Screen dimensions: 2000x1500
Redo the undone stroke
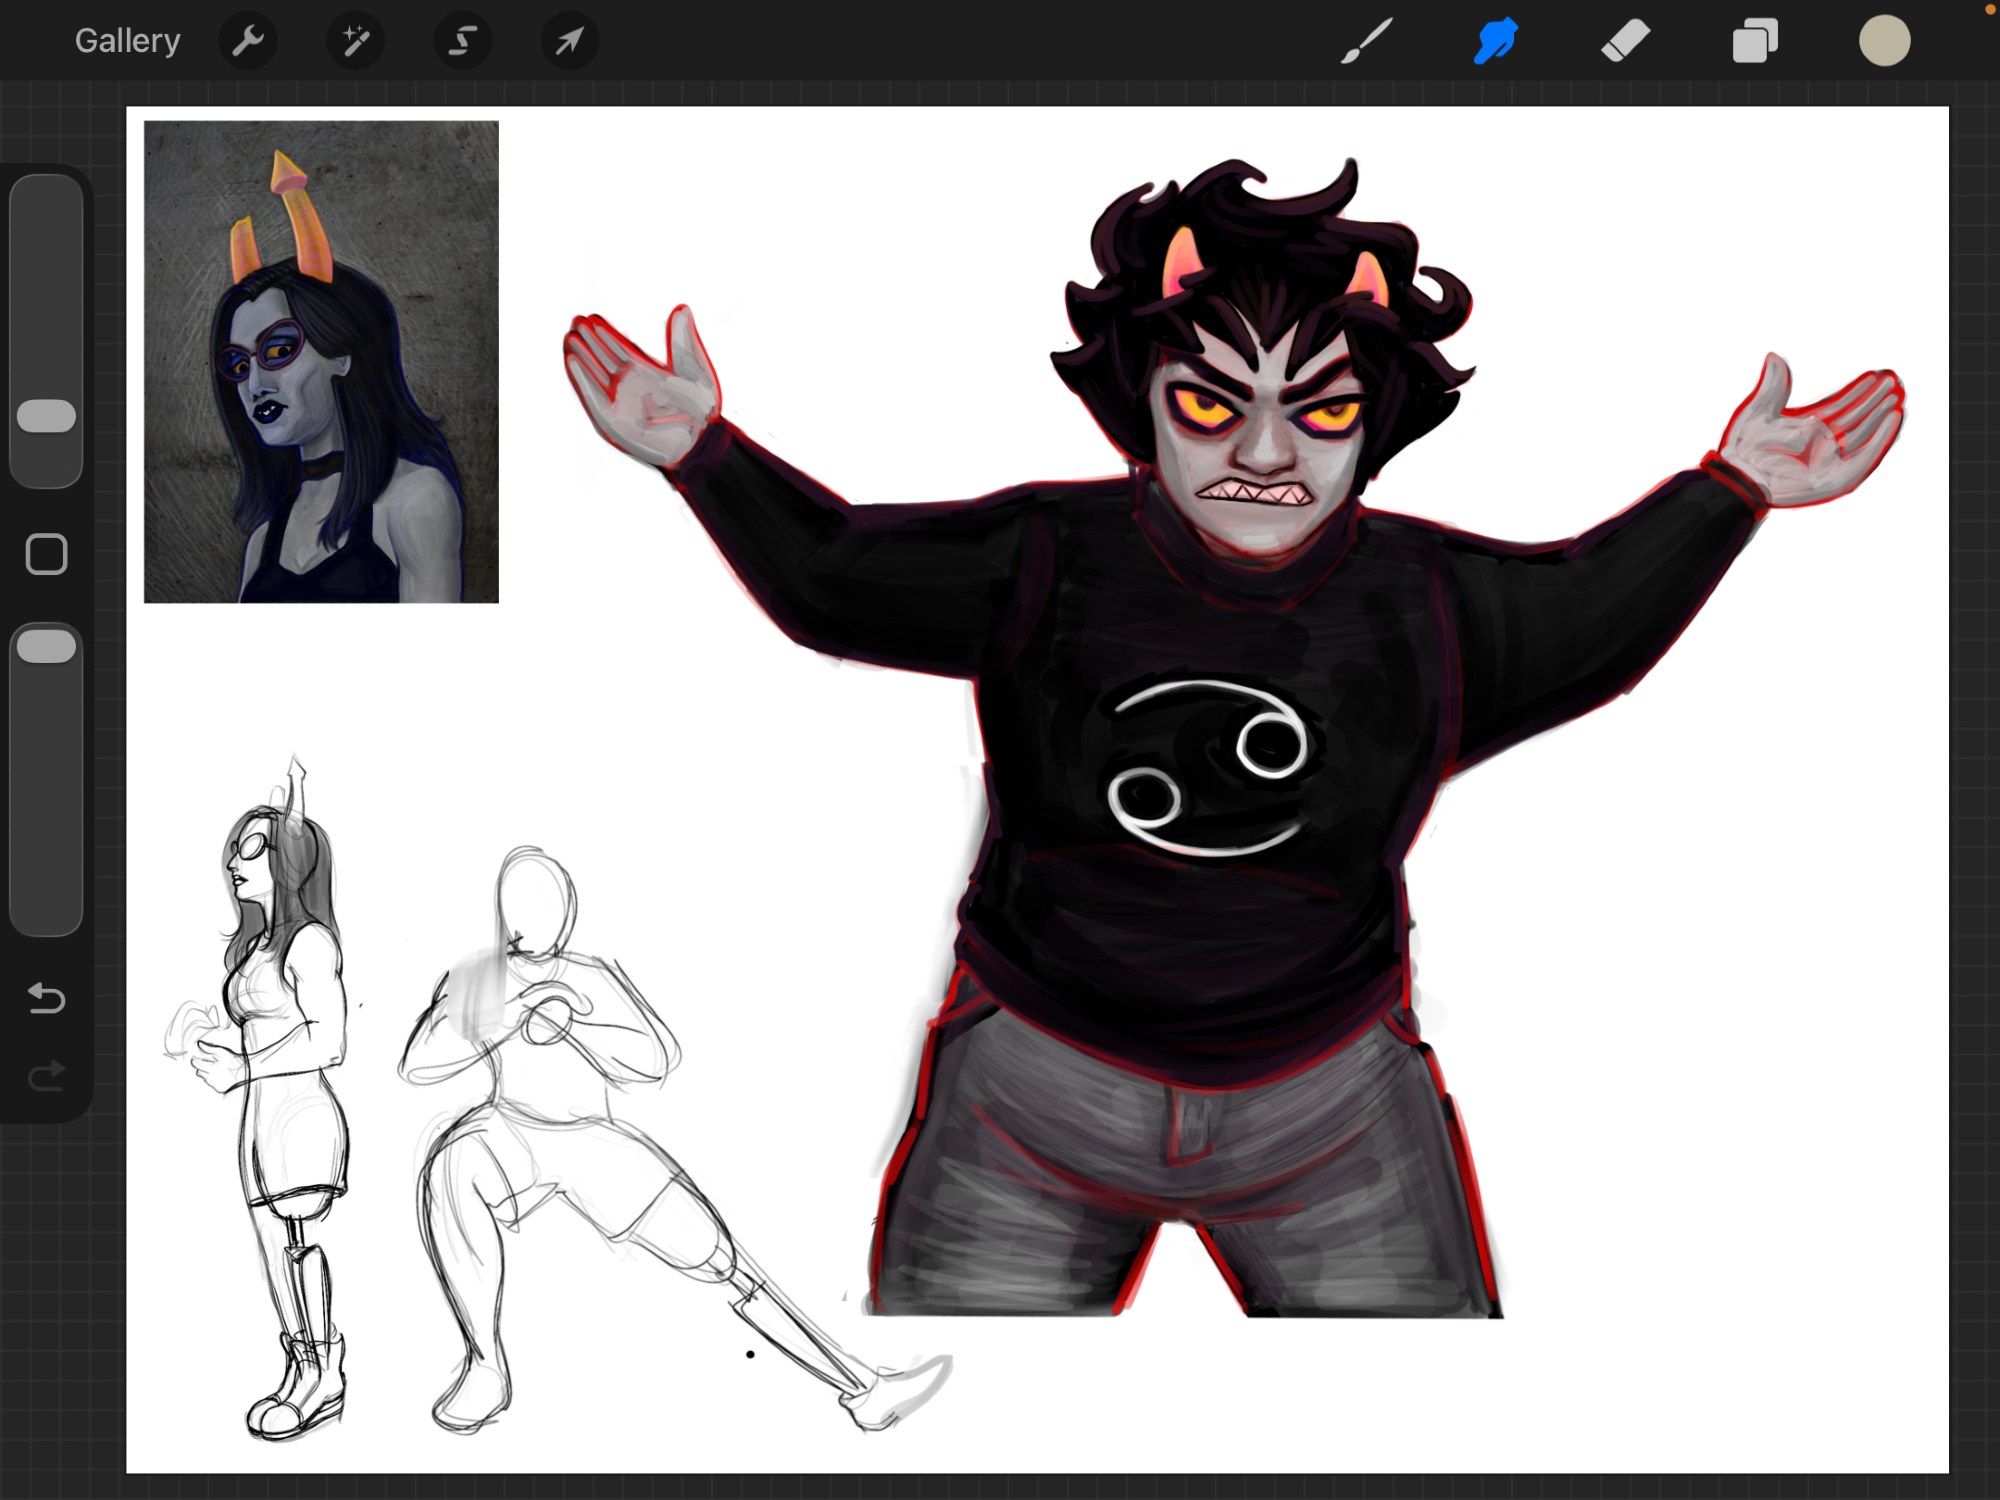(x=46, y=1076)
